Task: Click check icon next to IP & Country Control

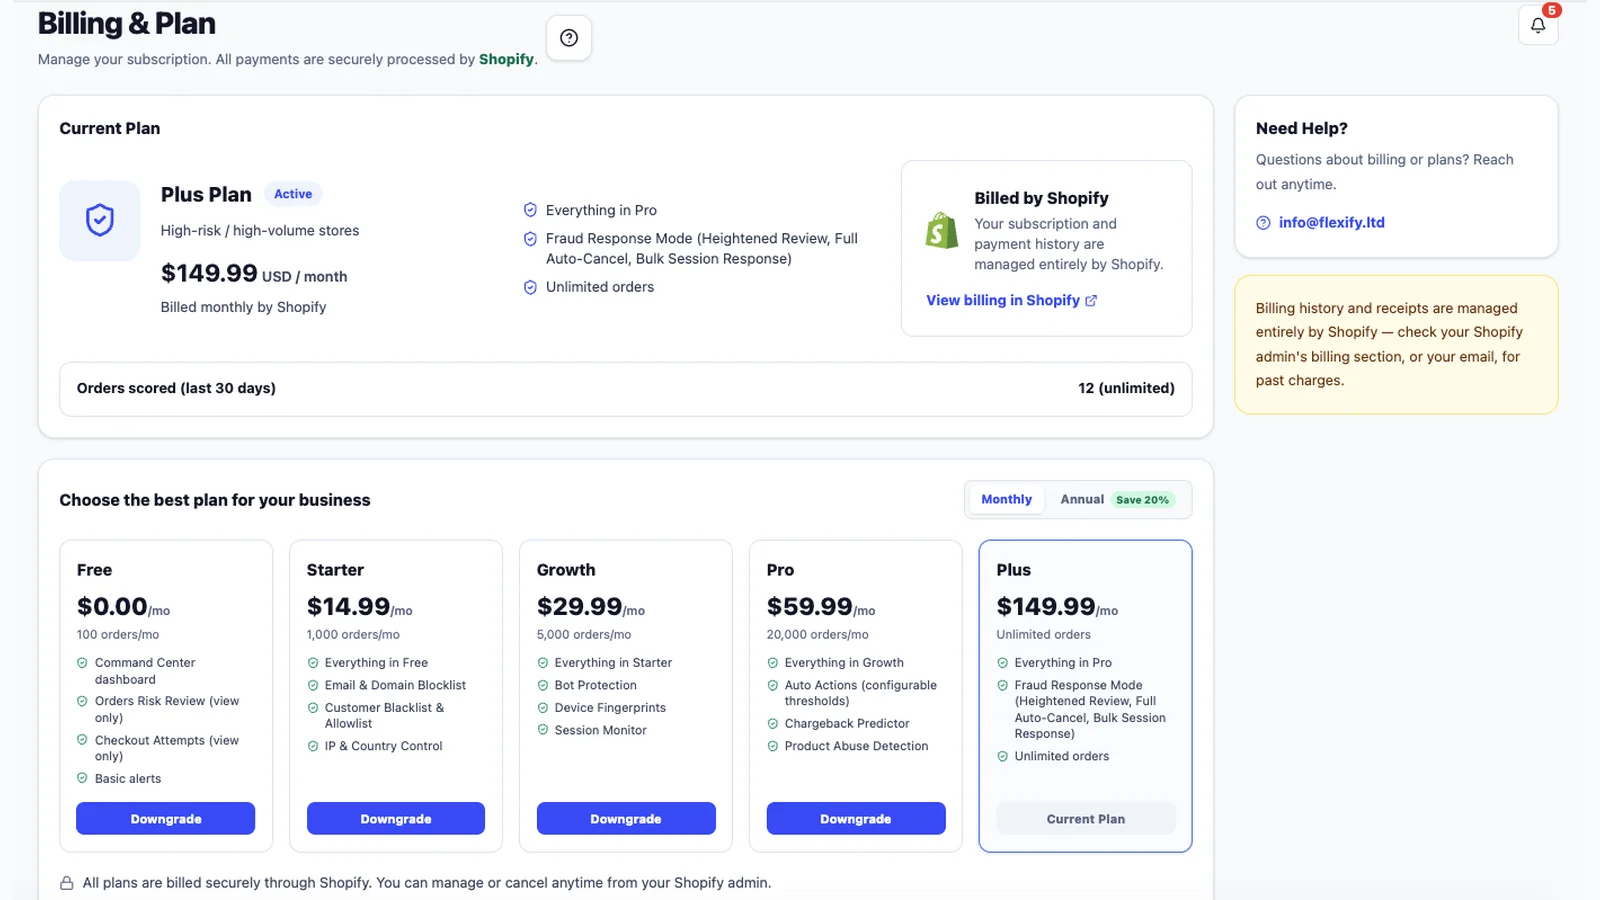Action: click(312, 746)
